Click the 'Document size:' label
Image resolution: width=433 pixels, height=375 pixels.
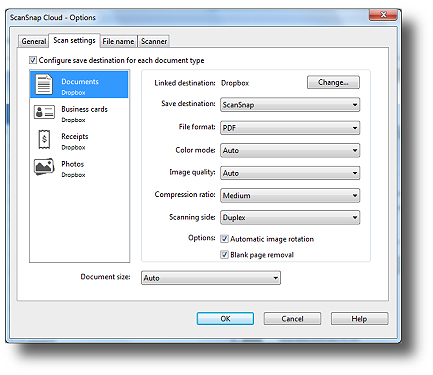105,277
